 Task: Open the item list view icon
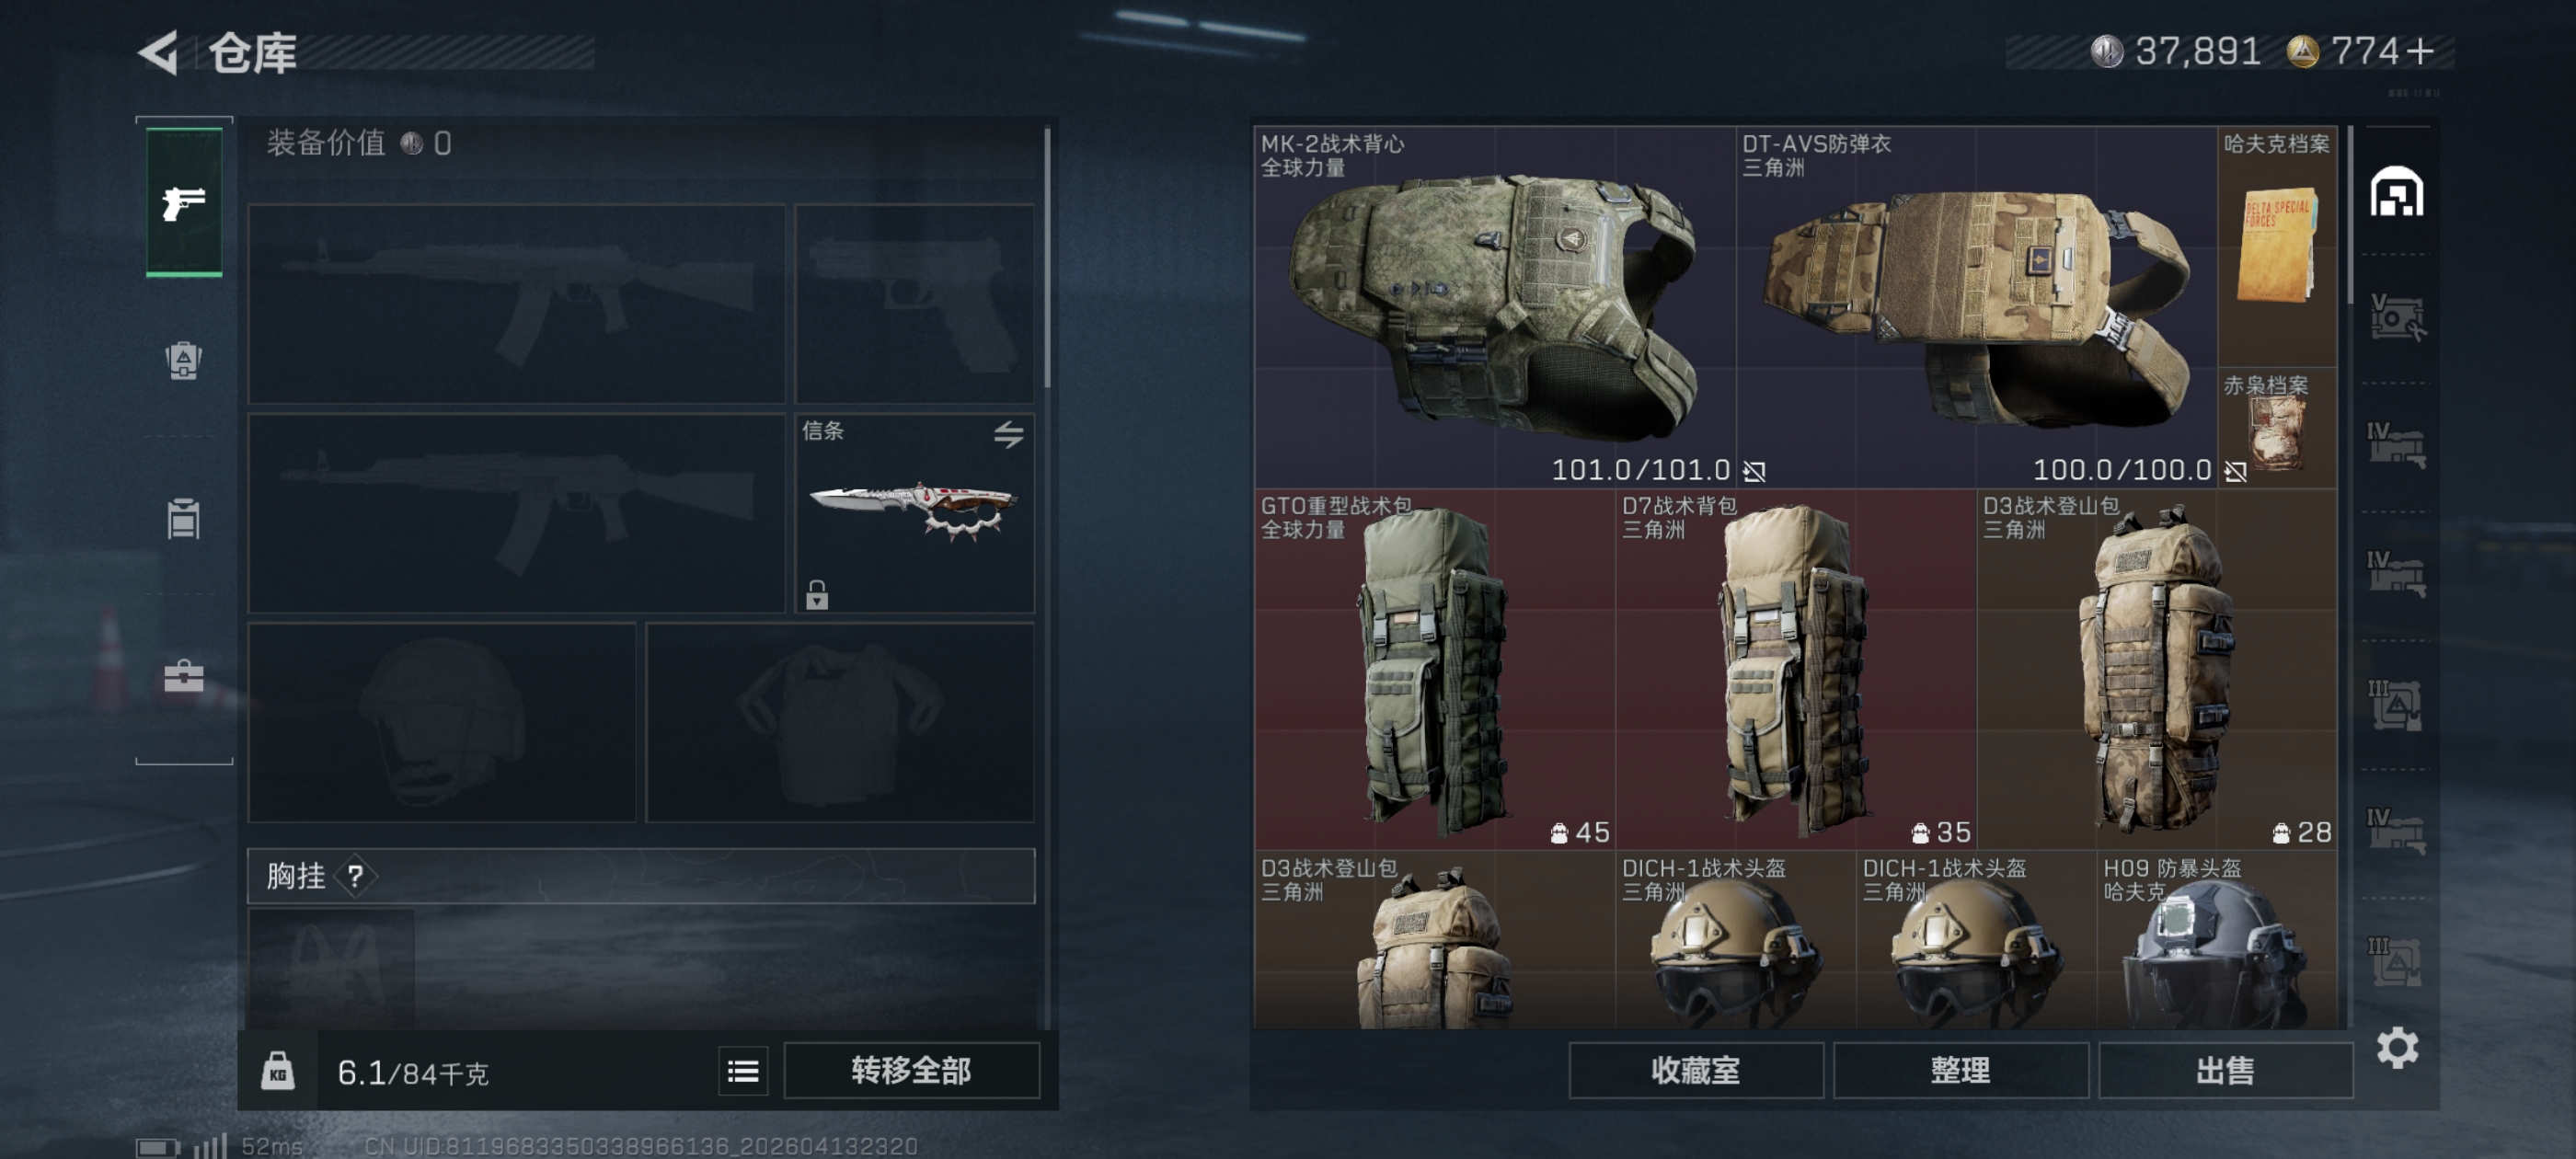(x=743, y=1072)
